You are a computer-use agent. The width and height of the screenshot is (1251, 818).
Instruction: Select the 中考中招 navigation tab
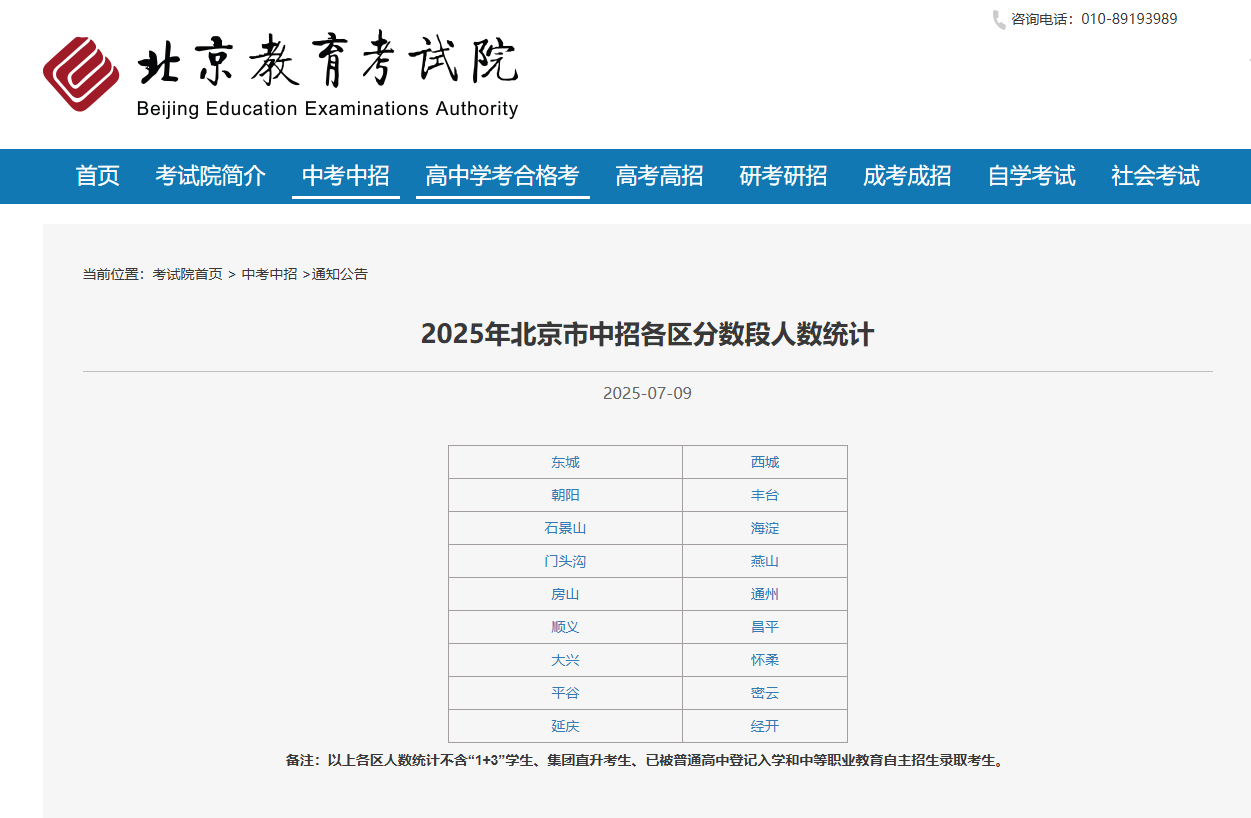(346, 176)
